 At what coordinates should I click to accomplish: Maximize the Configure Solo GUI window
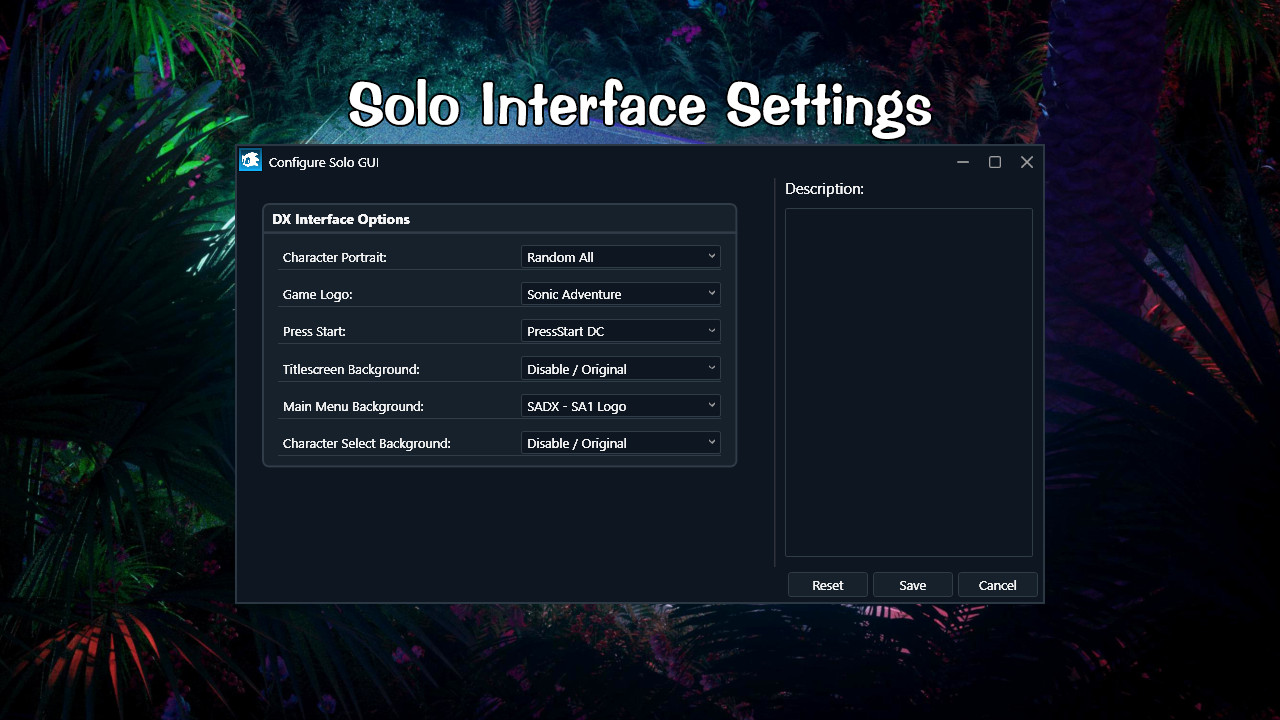[994, 161]
